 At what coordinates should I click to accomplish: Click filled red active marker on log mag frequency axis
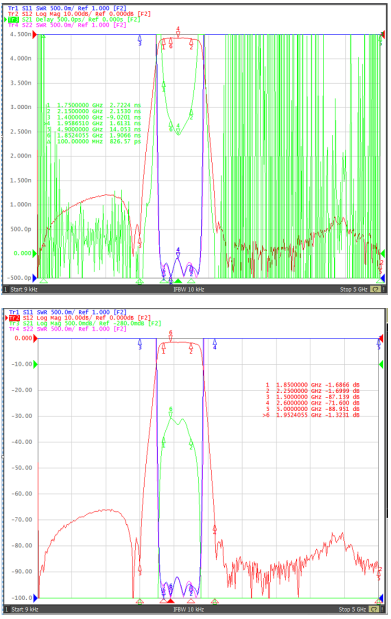pos(170,600)
